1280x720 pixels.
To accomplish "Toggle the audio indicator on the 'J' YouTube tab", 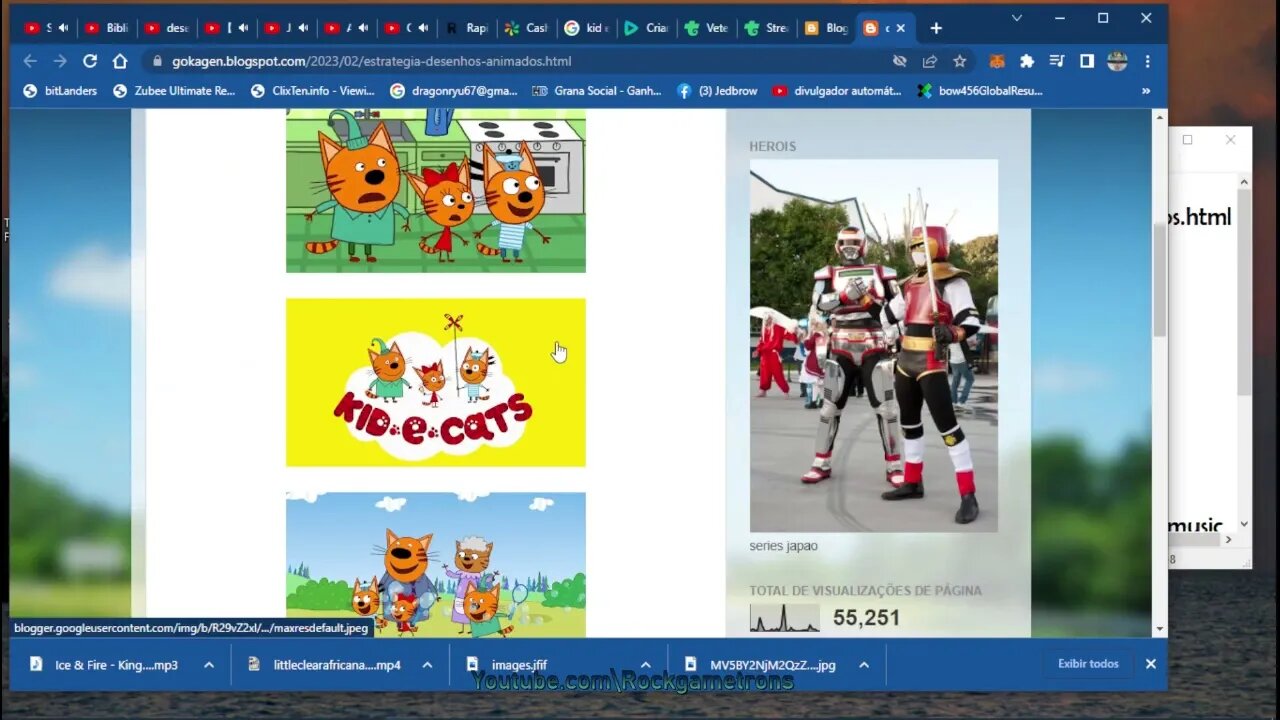I will coord(302,28).
